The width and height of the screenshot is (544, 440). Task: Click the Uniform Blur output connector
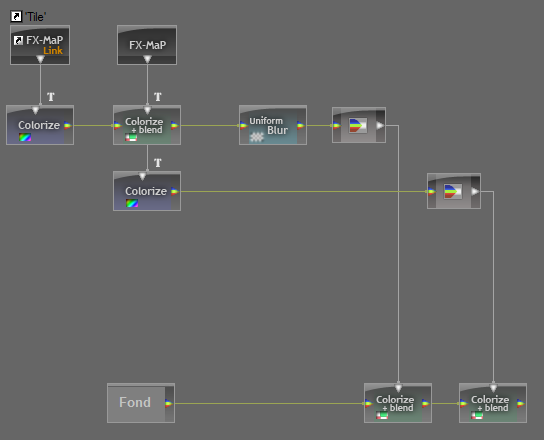(300, 125)
